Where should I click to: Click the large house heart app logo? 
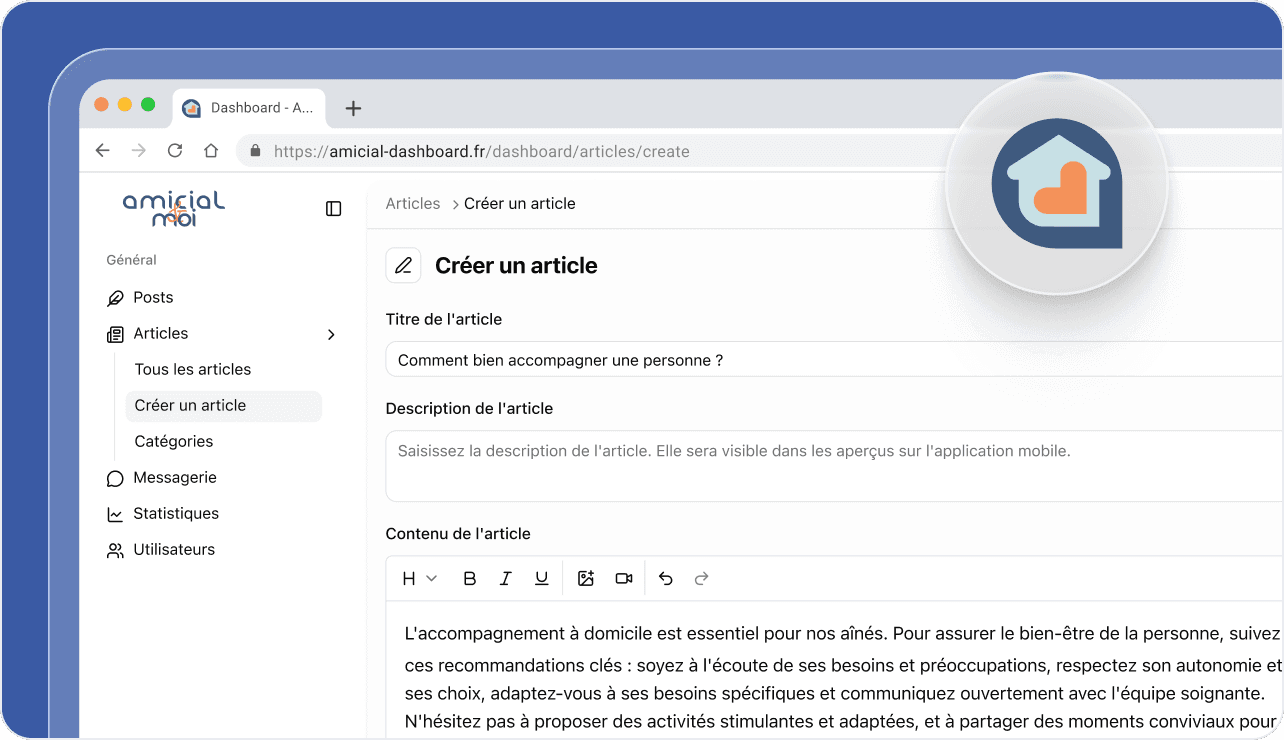click(1057, 183)
